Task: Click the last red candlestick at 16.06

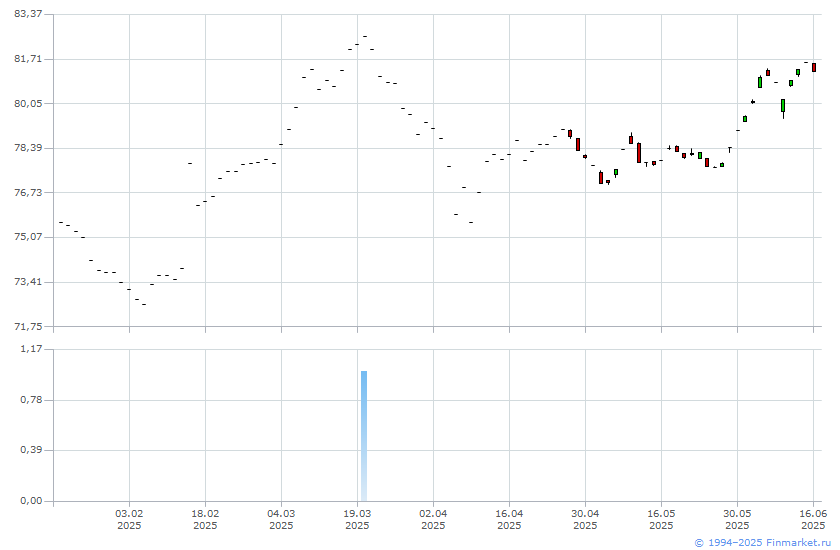Action: pos(814,67)
